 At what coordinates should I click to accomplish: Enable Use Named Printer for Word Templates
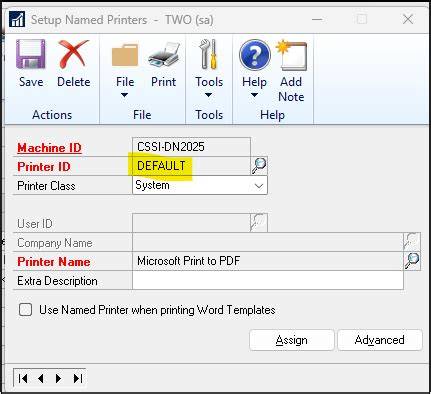[26, 310]
